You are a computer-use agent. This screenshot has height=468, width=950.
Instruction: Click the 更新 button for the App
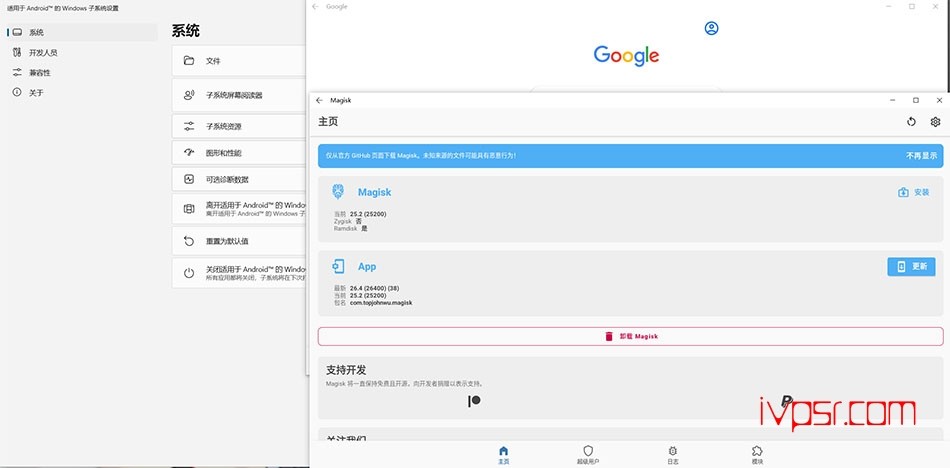[911, 267]
